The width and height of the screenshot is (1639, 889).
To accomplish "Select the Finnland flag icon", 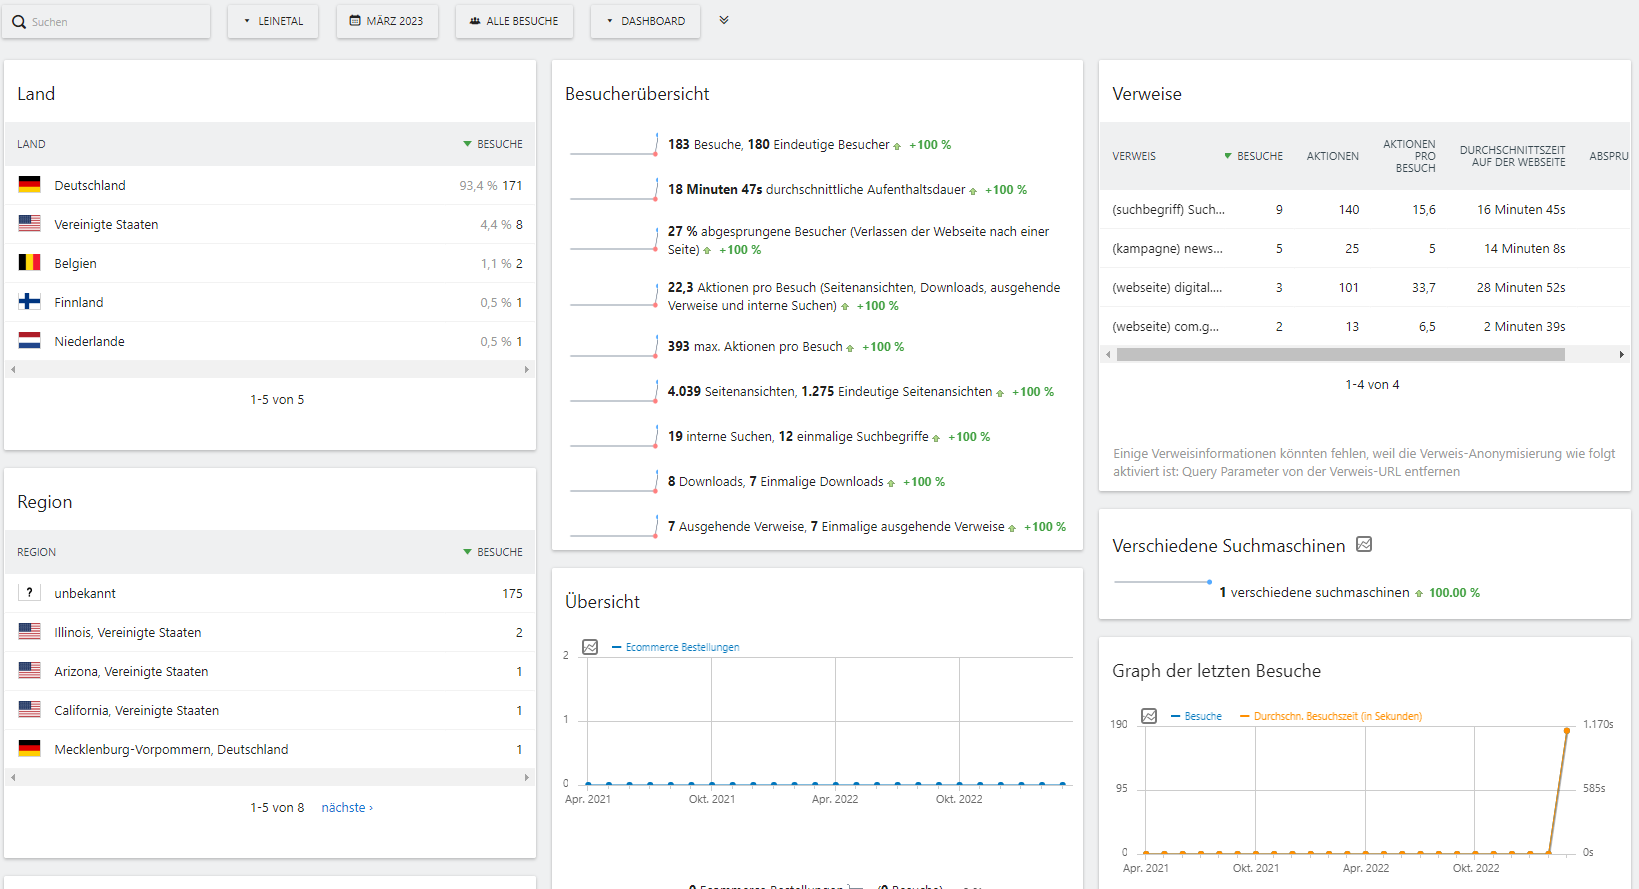I will pos(30,302).
